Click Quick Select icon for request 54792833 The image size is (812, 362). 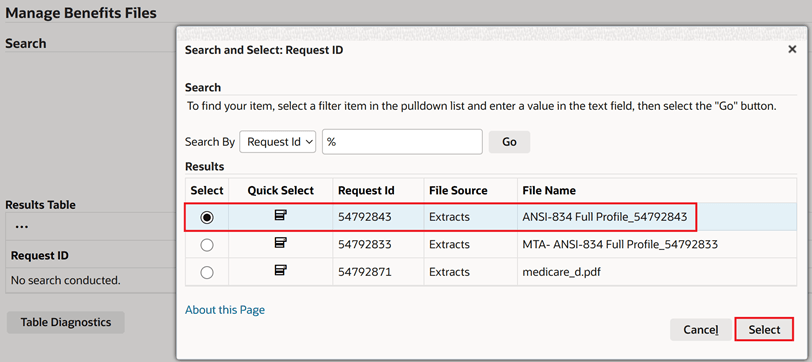click(281, 242)
